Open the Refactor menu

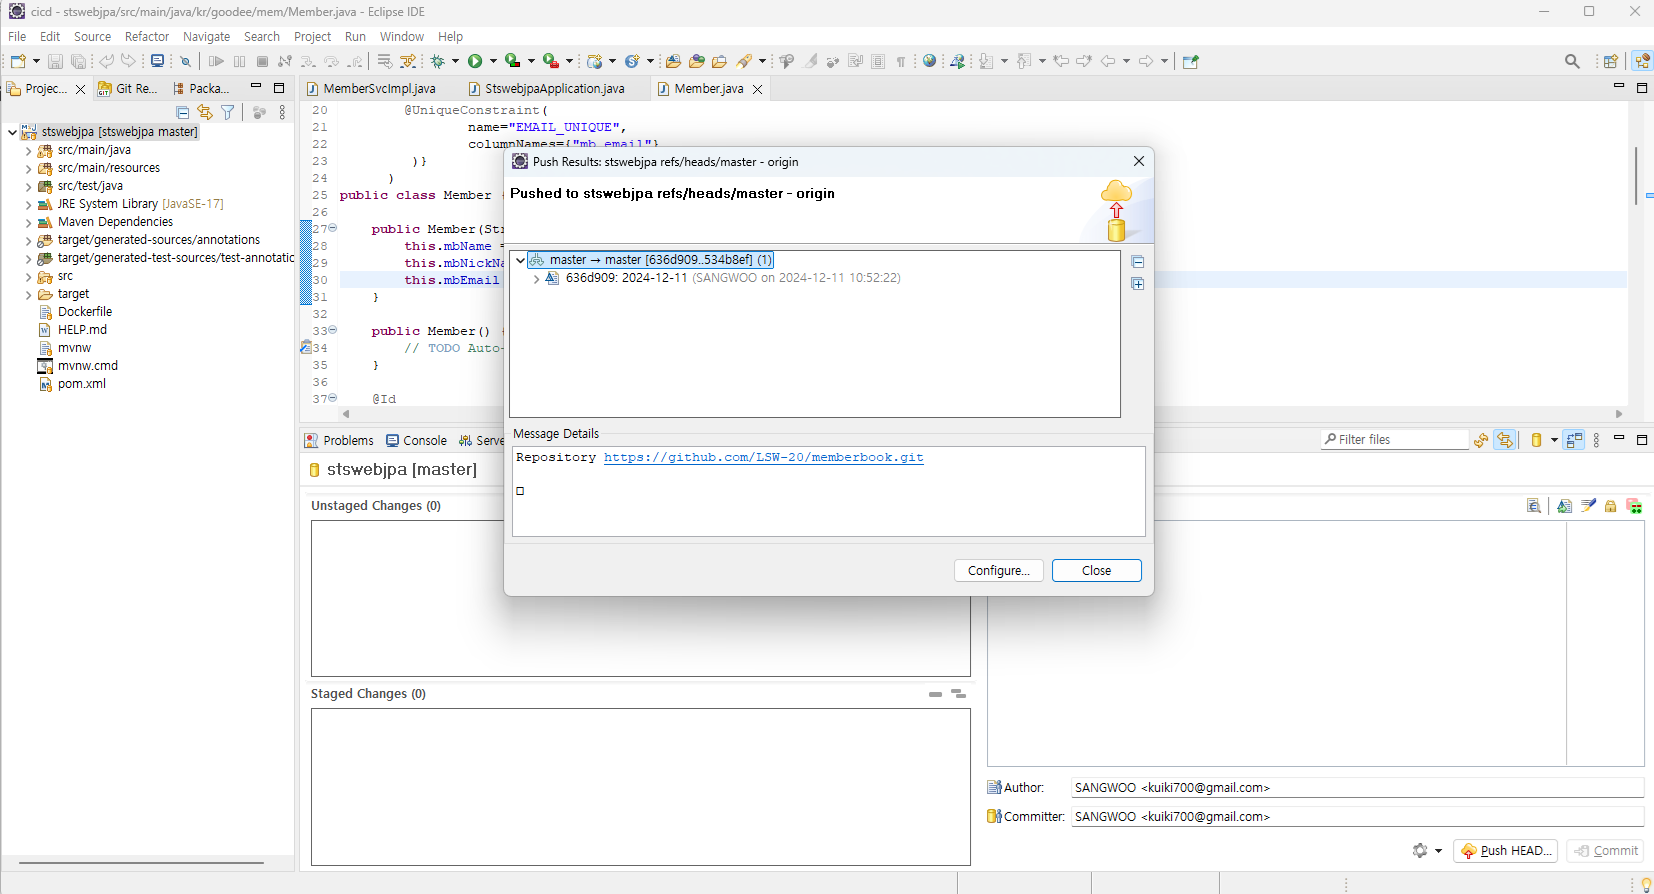tap(147, 37)
